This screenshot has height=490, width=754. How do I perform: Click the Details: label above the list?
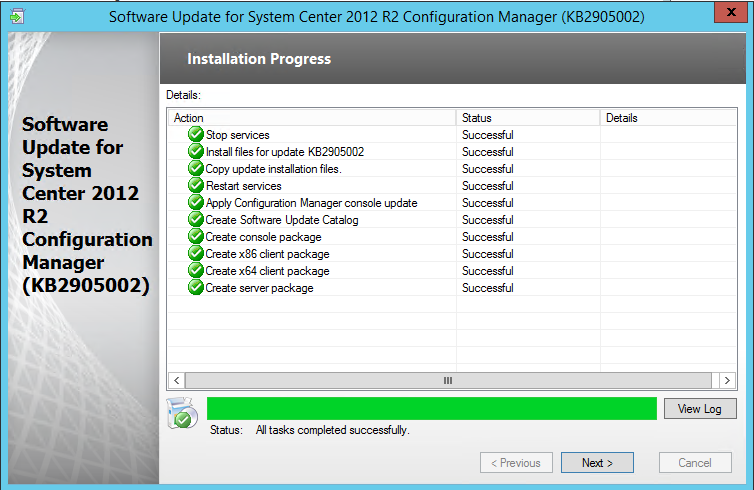183,95
